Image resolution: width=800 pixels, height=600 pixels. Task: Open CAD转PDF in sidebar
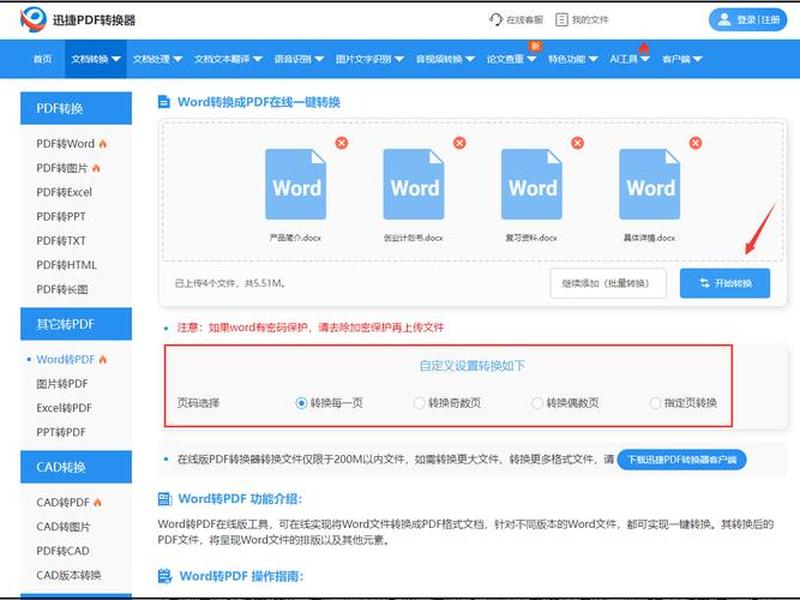click(63, 503)
